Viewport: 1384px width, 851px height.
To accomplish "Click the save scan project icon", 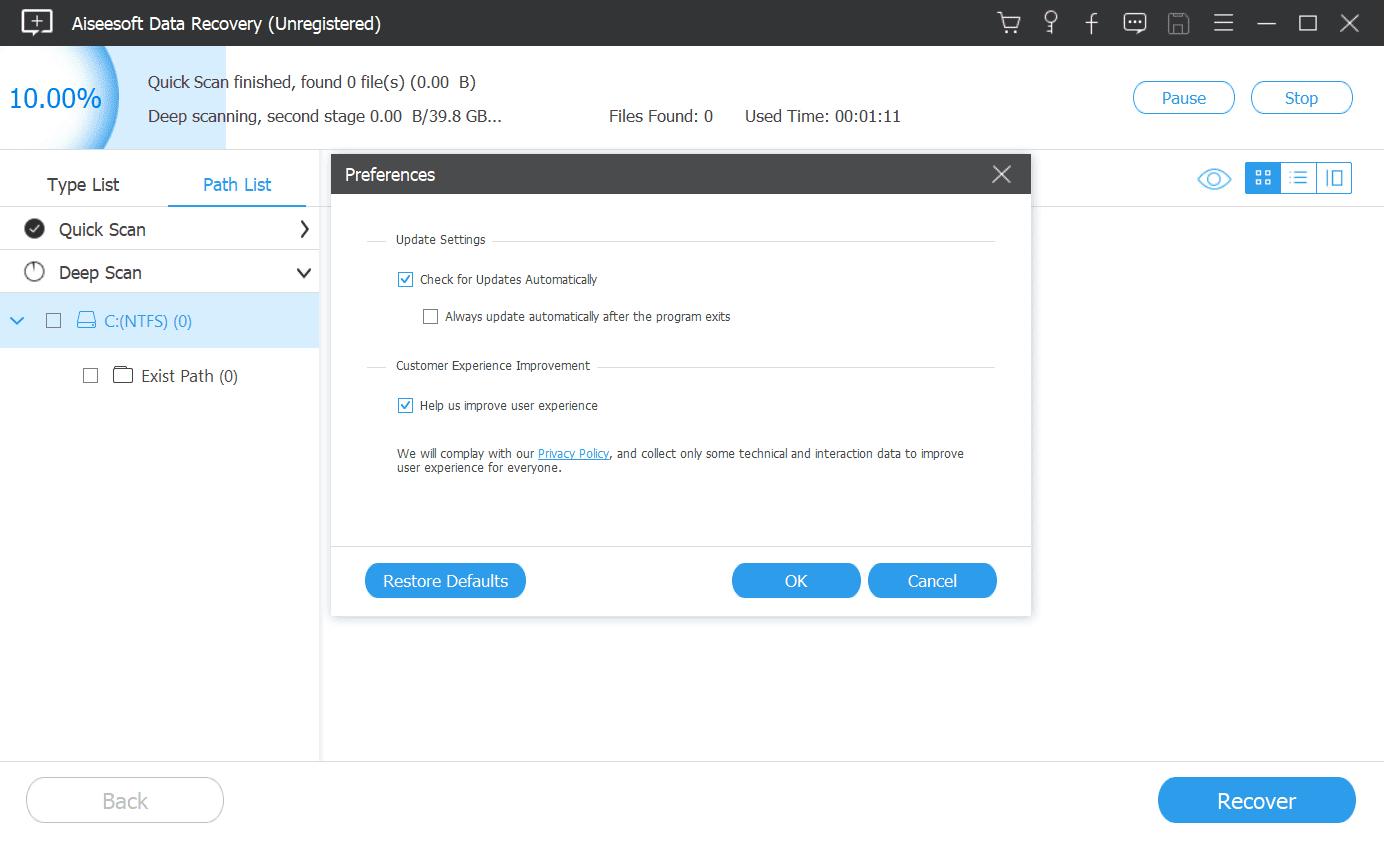I will click(x=1179, y=23).
